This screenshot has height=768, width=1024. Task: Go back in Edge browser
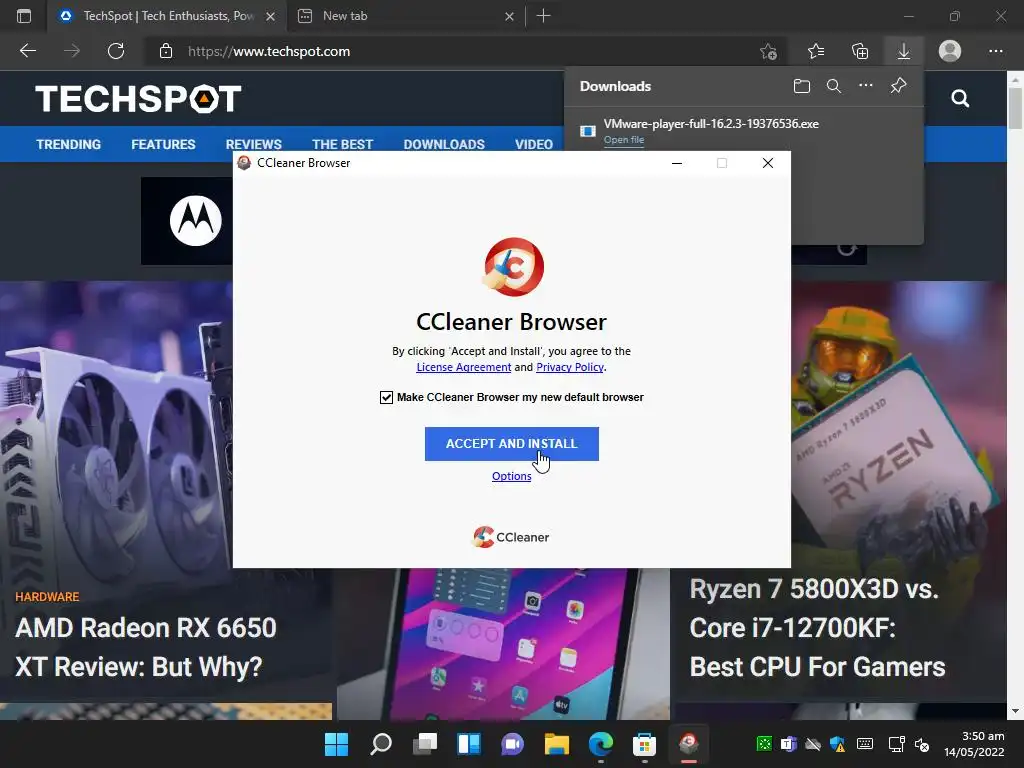(28, 51)
